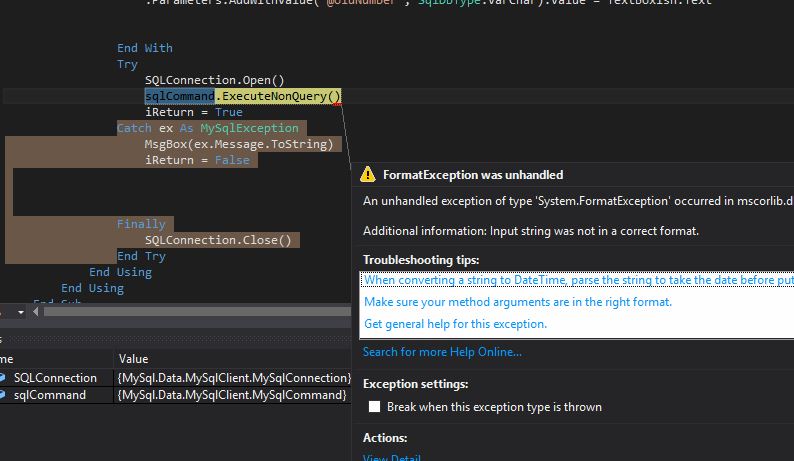This screenshot has width=794, height=461.
Task: Click the yellow warning icon in the exception dialog
Action: (x=368, y=174)
